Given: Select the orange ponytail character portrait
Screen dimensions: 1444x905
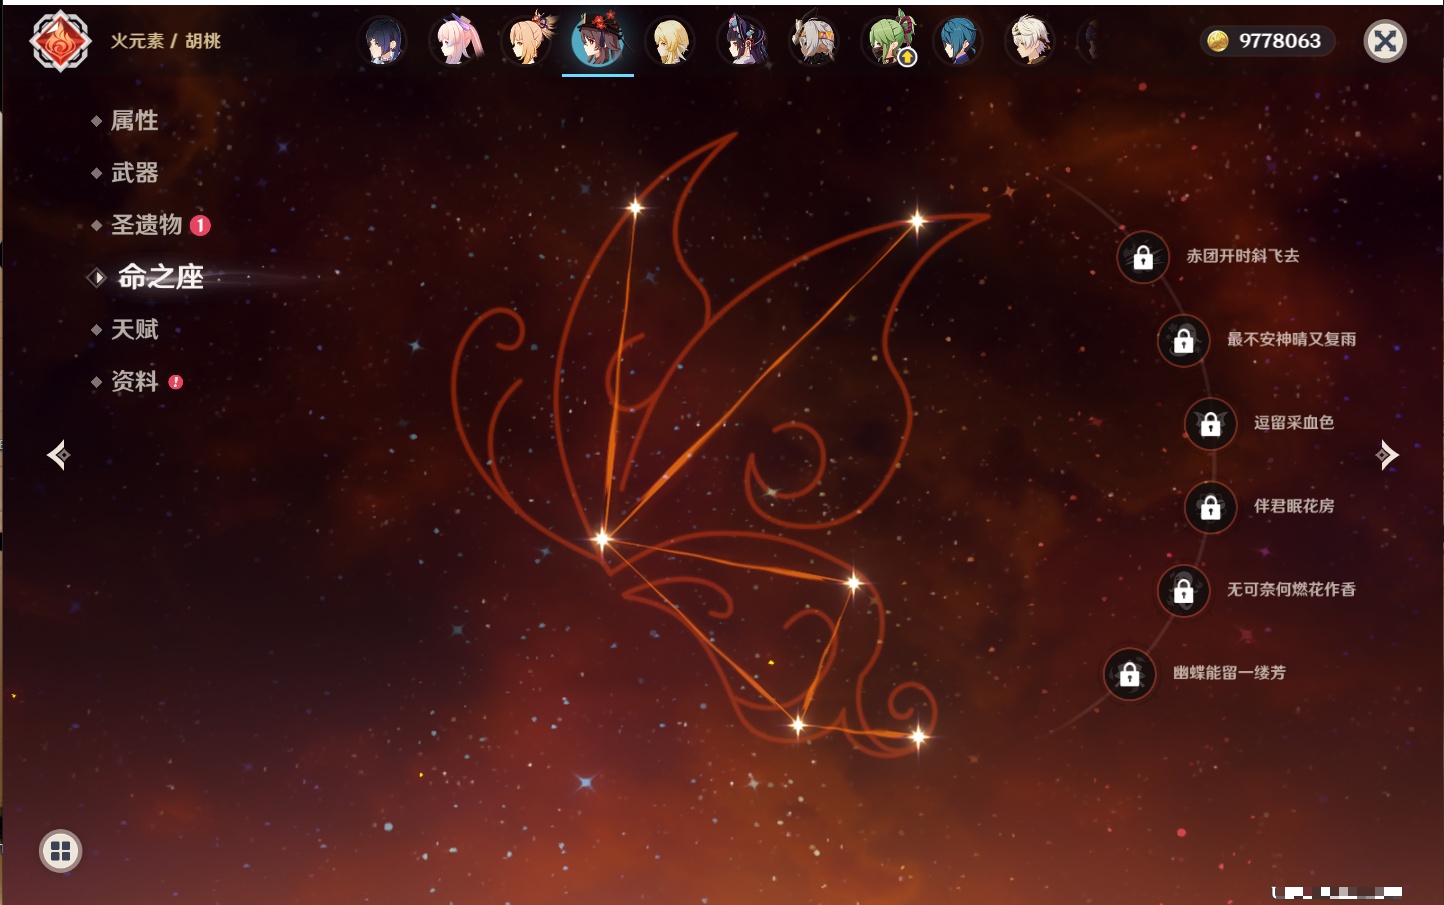Looking at the screenshot, I should 527,40.
